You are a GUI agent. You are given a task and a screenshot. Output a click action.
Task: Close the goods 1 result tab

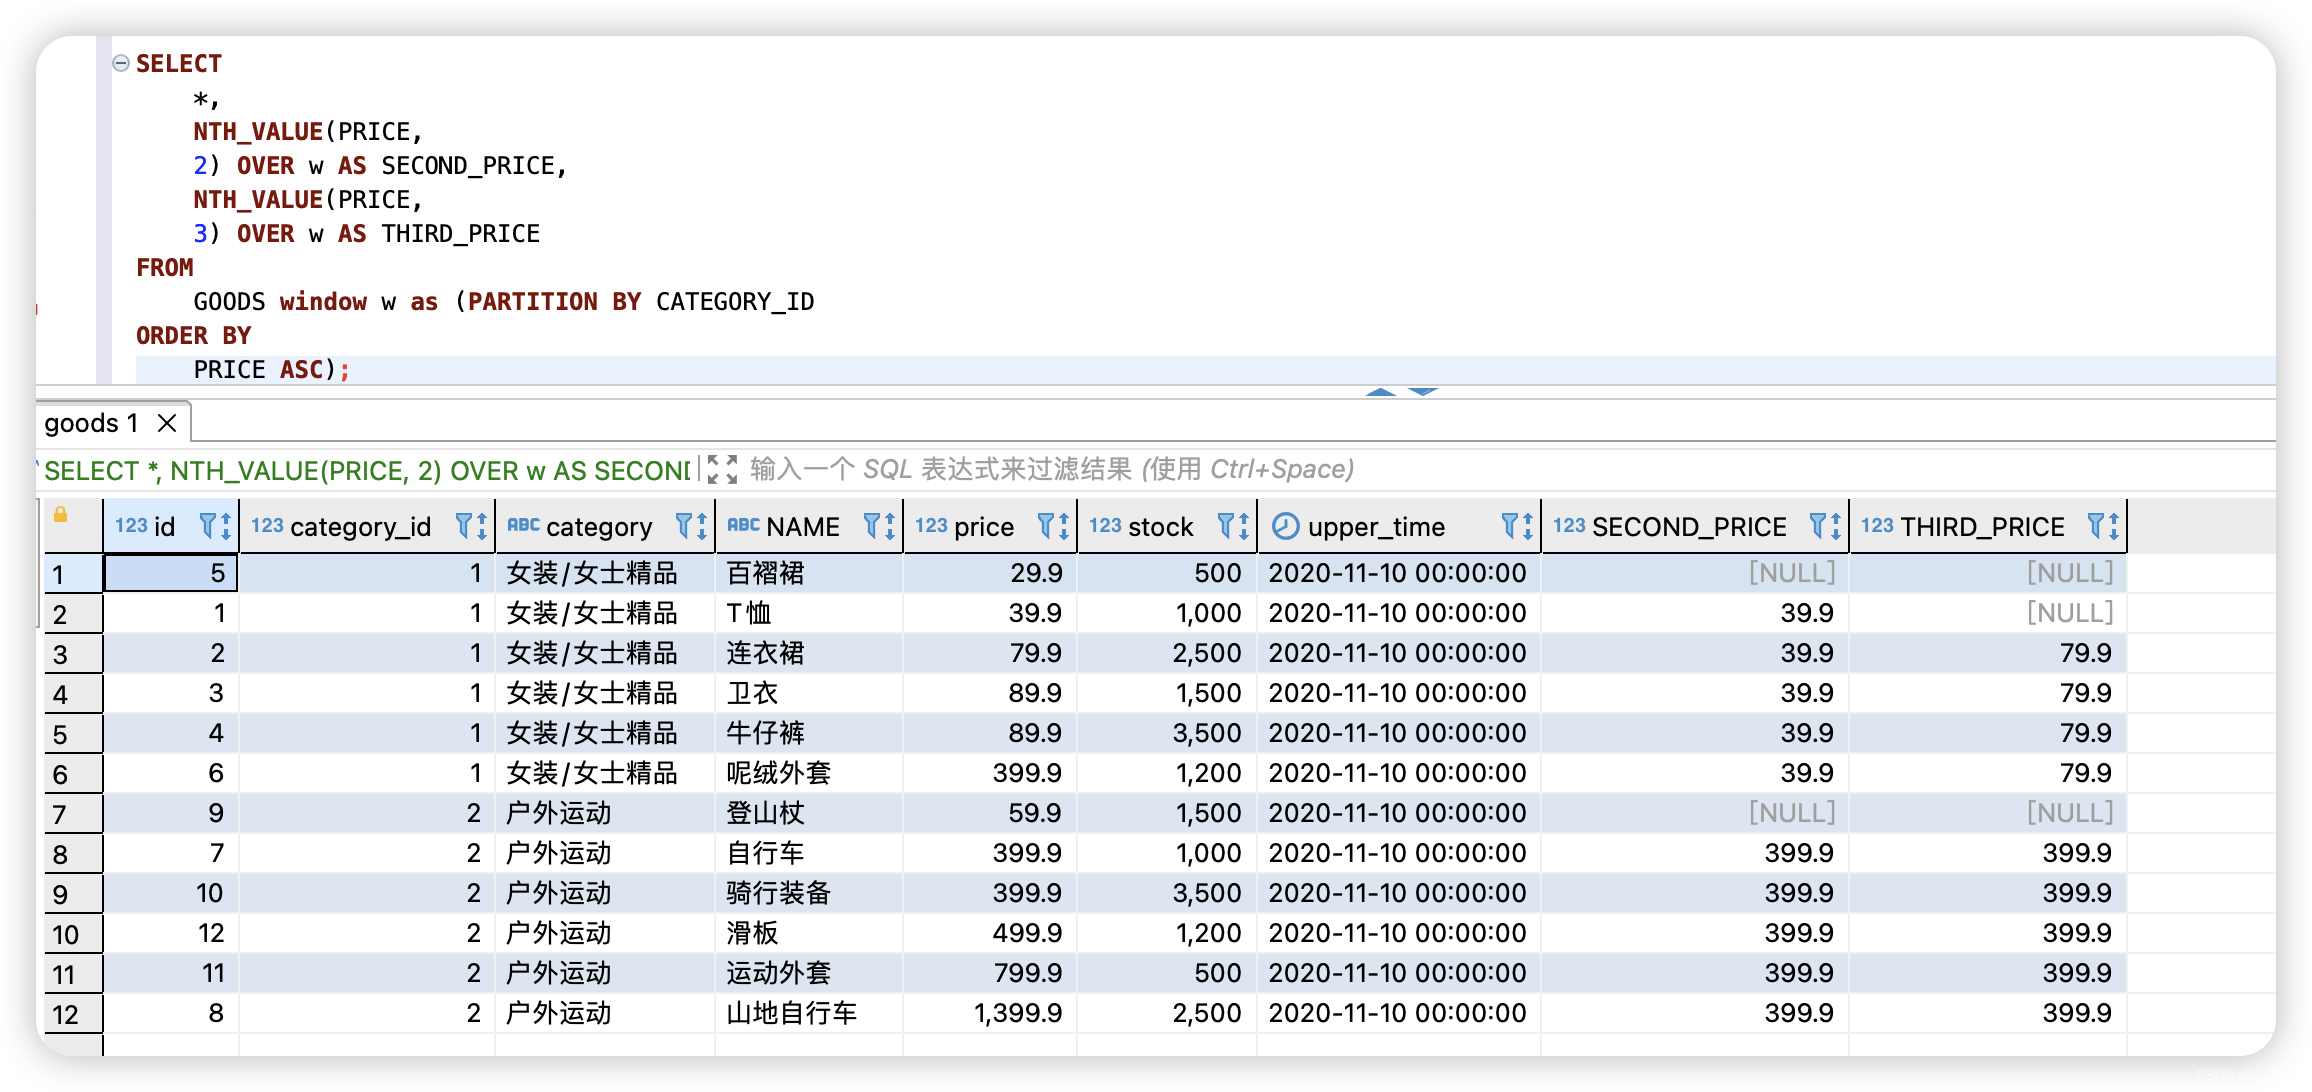(x=168, y=423)
